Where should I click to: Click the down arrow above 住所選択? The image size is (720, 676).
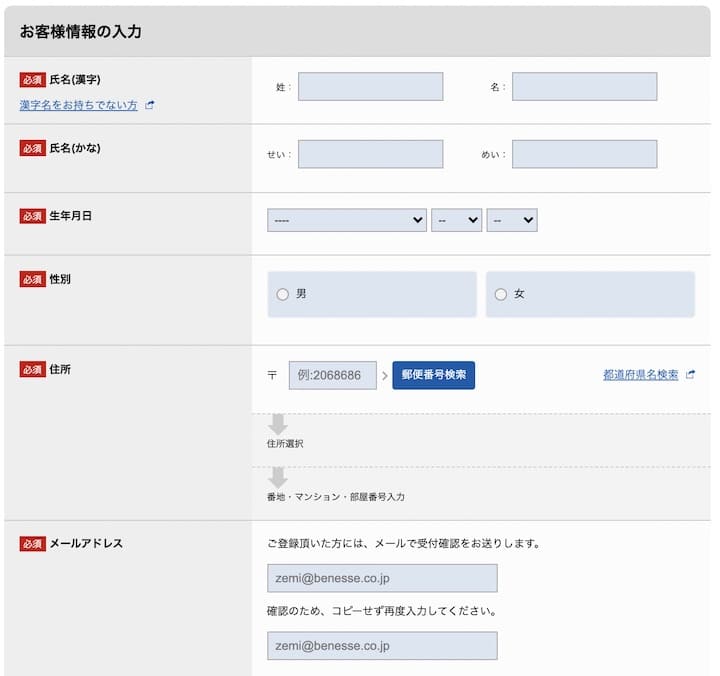tap(277, 424)
